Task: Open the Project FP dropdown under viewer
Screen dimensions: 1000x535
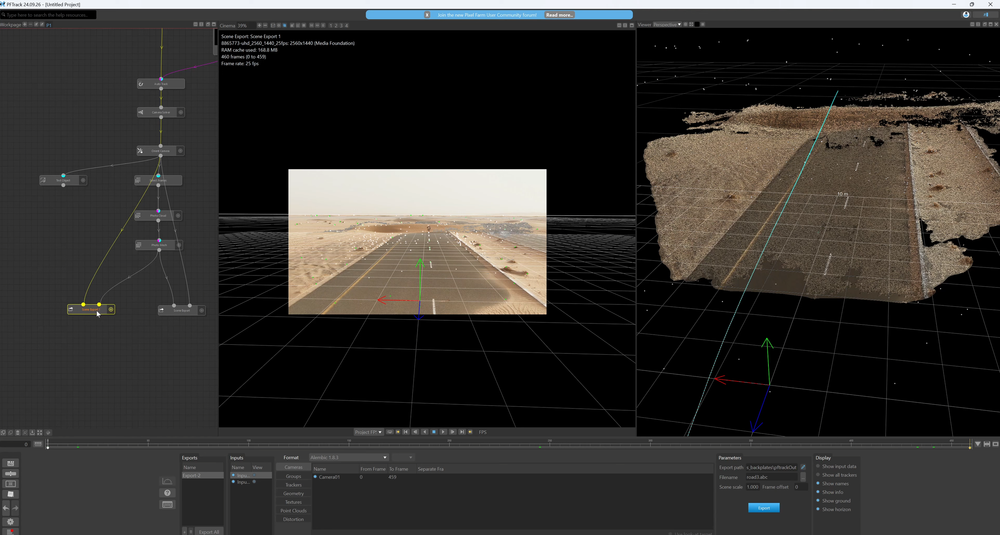Action: [368, 432]
